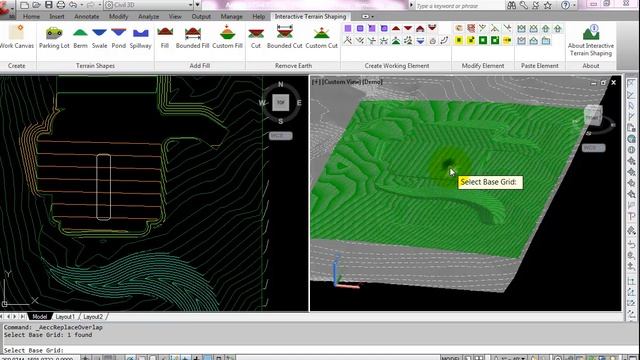
Task: Open the redo history dropdown arrow
Action: click(x=99, y=5)
